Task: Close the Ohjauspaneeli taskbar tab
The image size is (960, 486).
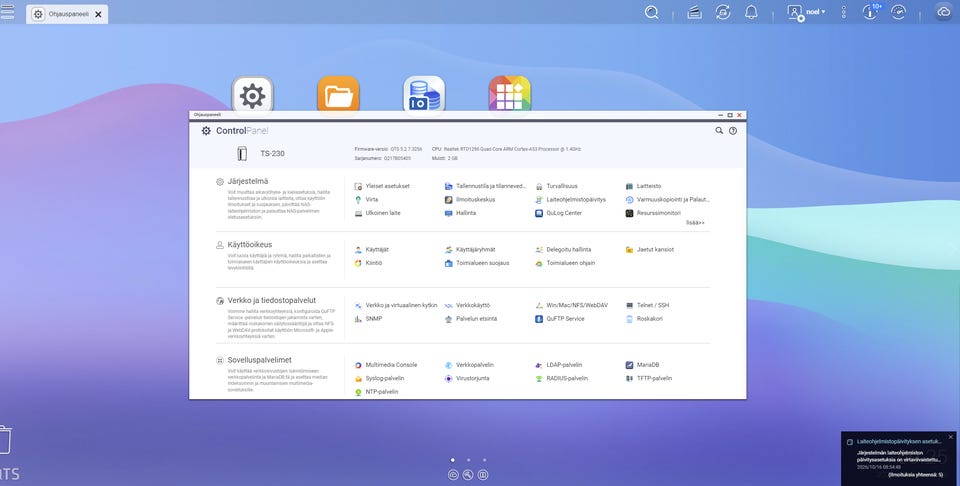Action: click(x=98, y=14)
